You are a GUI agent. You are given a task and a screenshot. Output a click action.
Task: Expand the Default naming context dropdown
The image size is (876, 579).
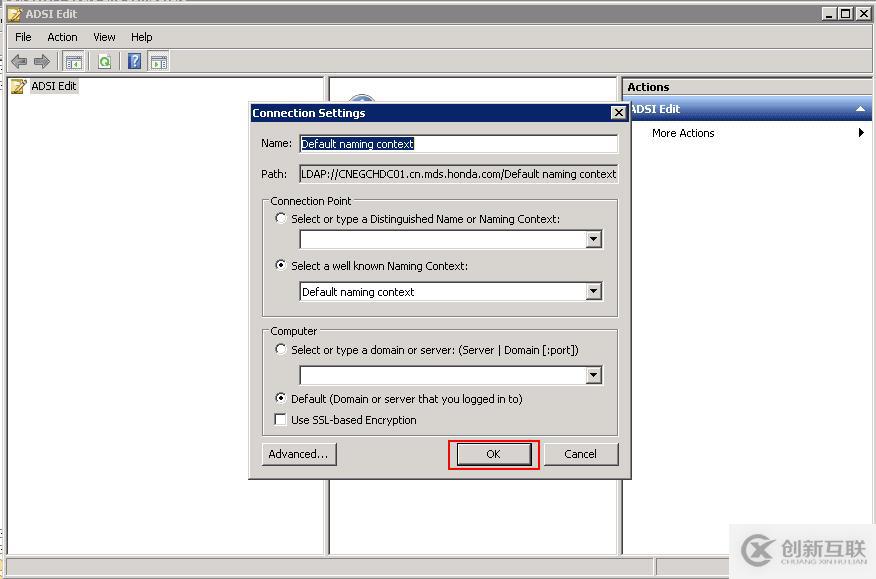coord(593,292)
